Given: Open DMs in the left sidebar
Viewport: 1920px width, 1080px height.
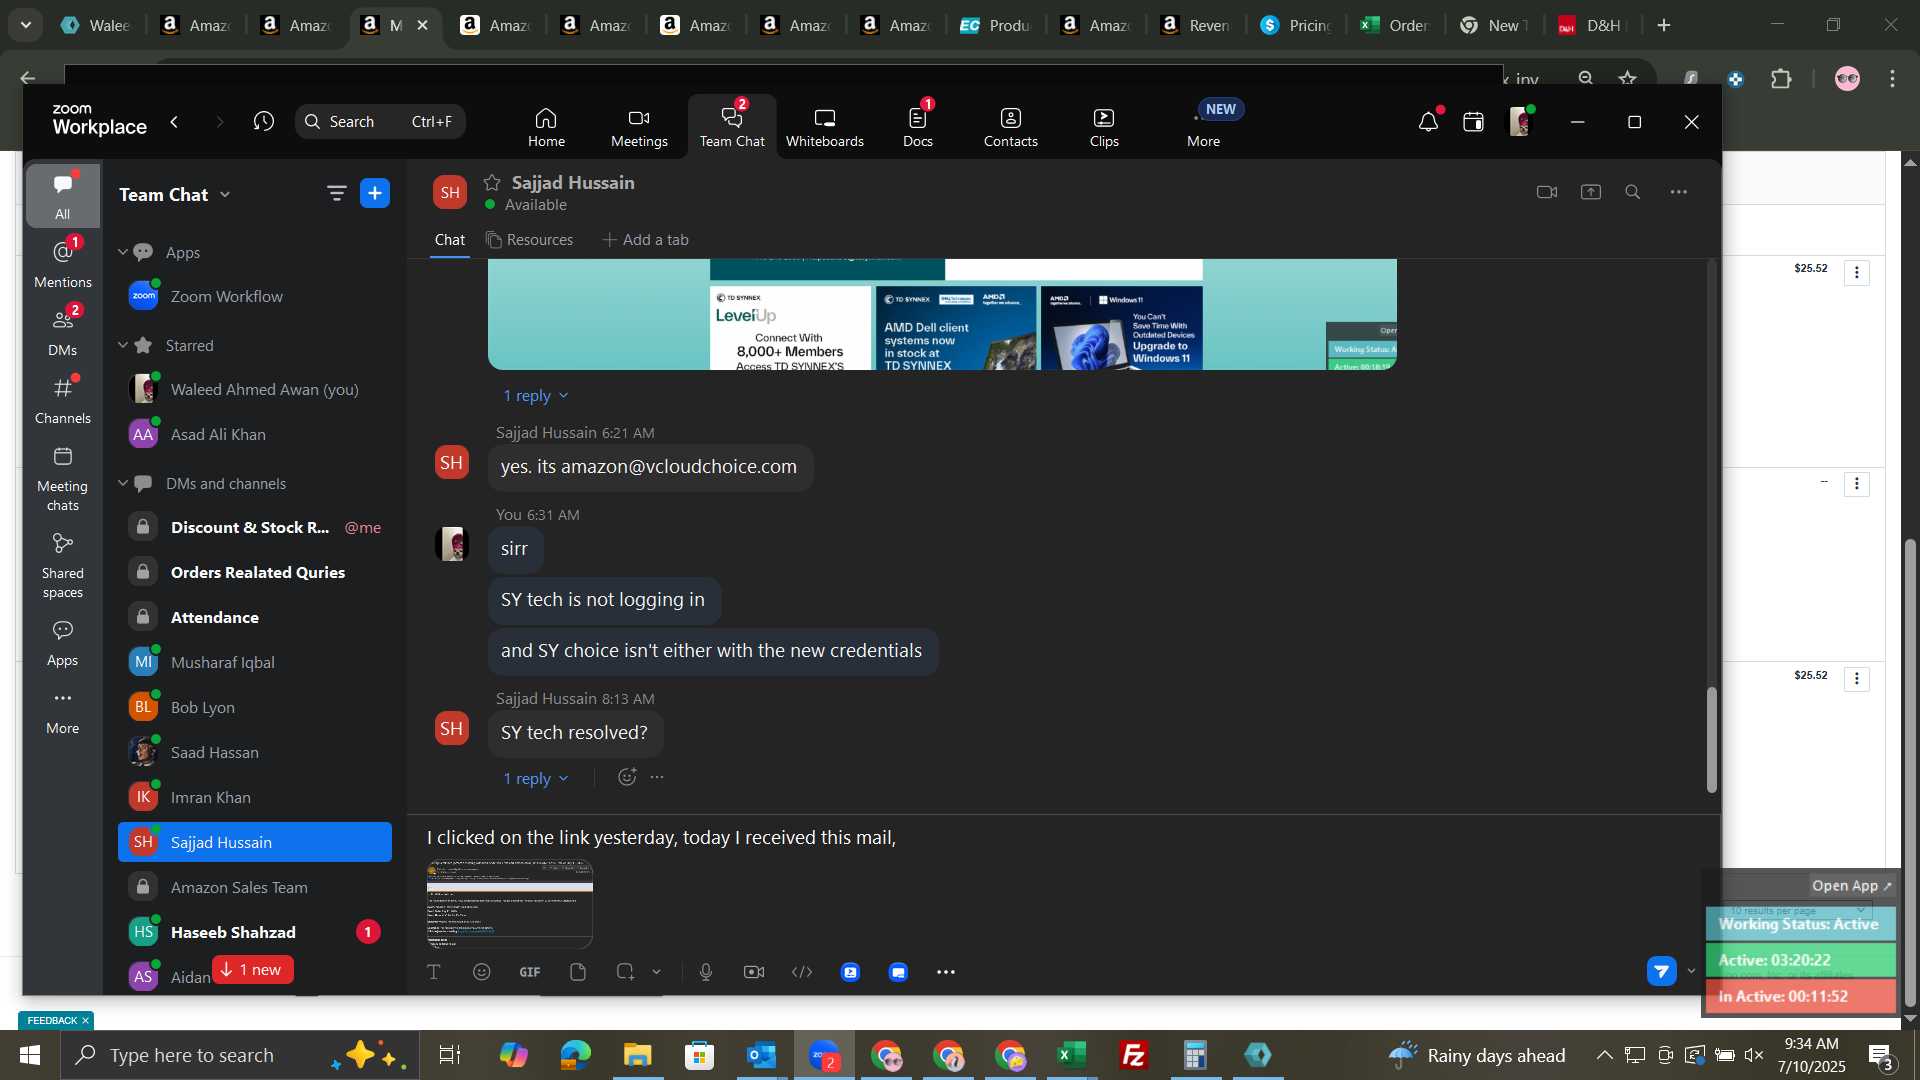Looking at the screenshot, I should (63, 332).
